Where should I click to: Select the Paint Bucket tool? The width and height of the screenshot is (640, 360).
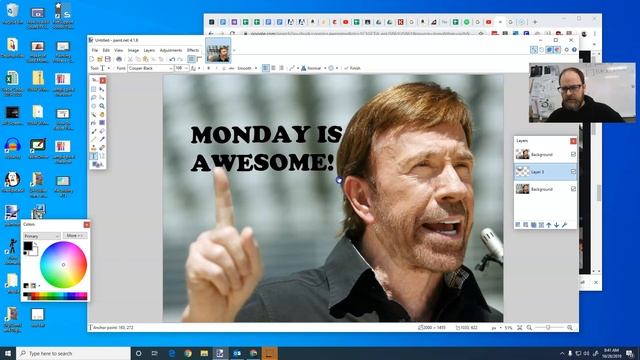pos(93,122)
